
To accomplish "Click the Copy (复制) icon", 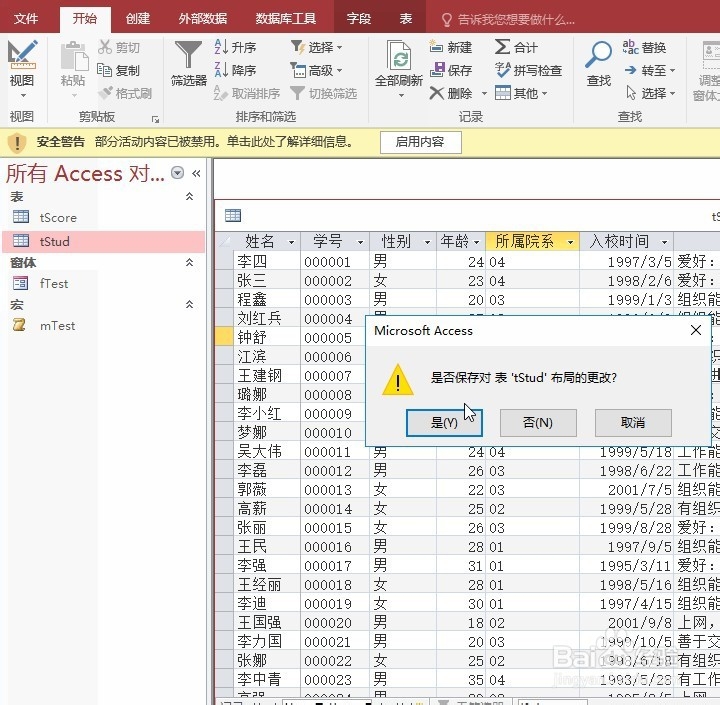I will coord(105,70).
